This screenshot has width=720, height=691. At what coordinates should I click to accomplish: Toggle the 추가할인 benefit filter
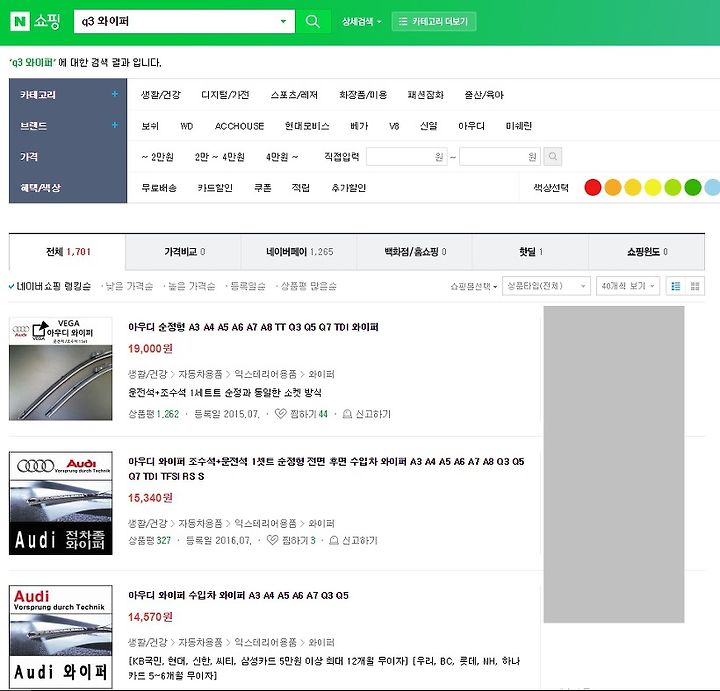[349, 188]
